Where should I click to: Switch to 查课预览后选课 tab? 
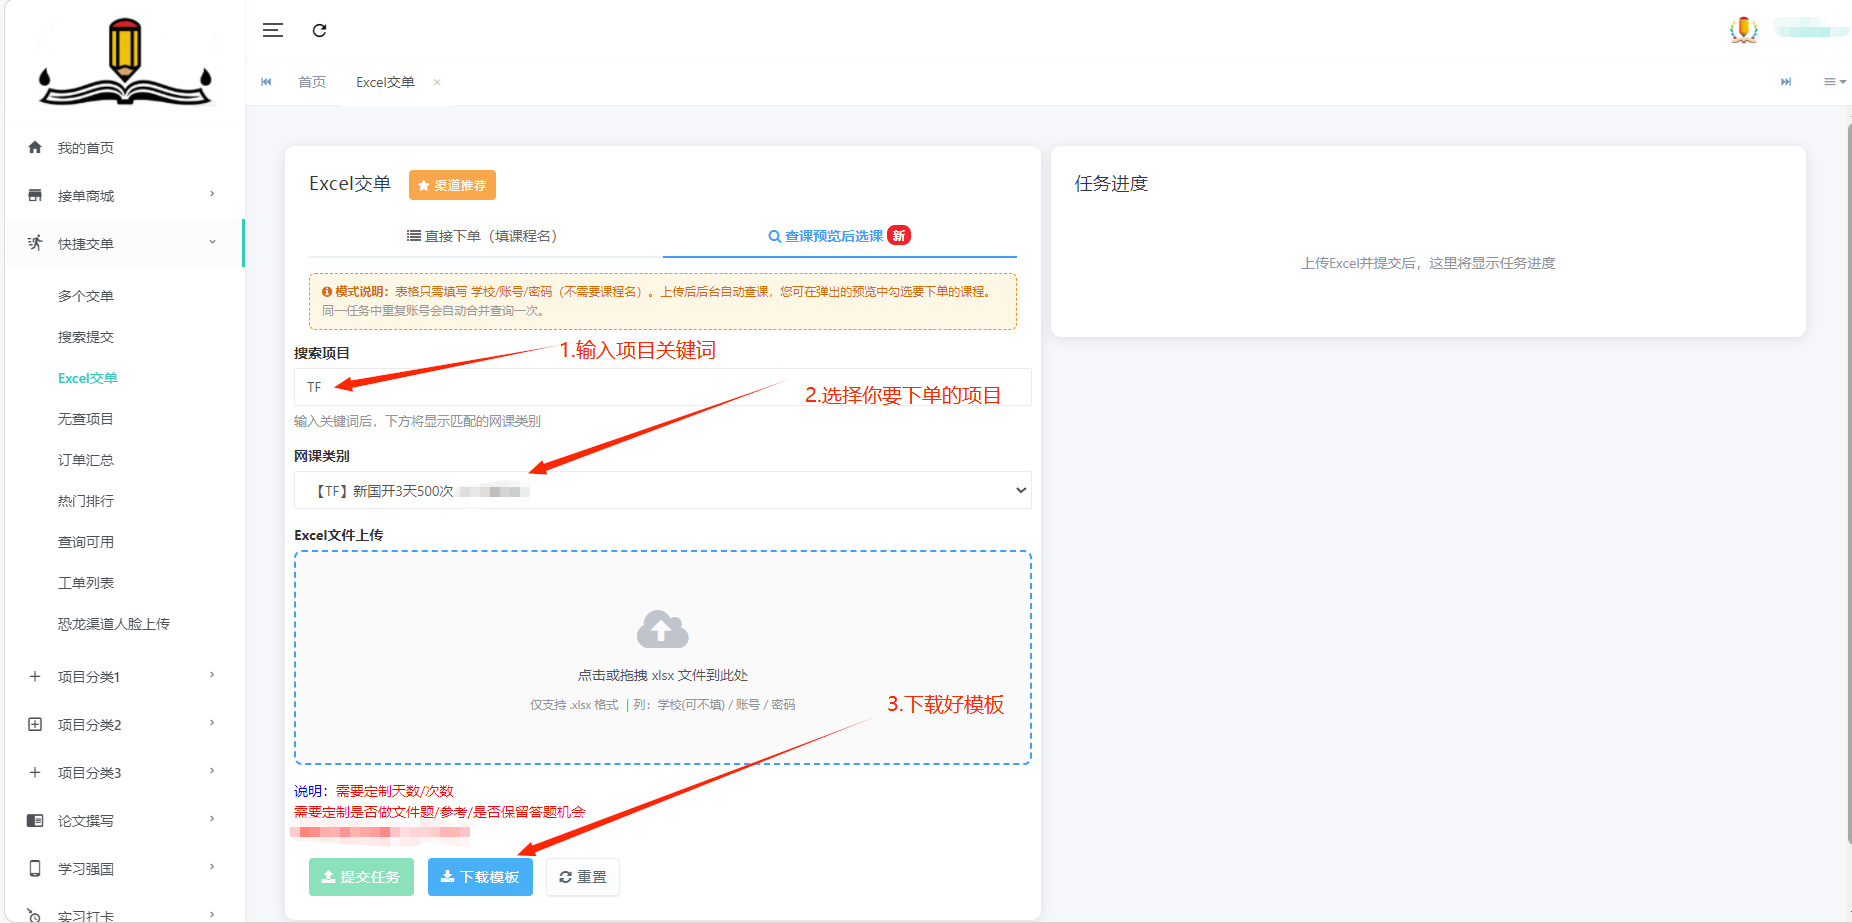(x=840, y=236)
